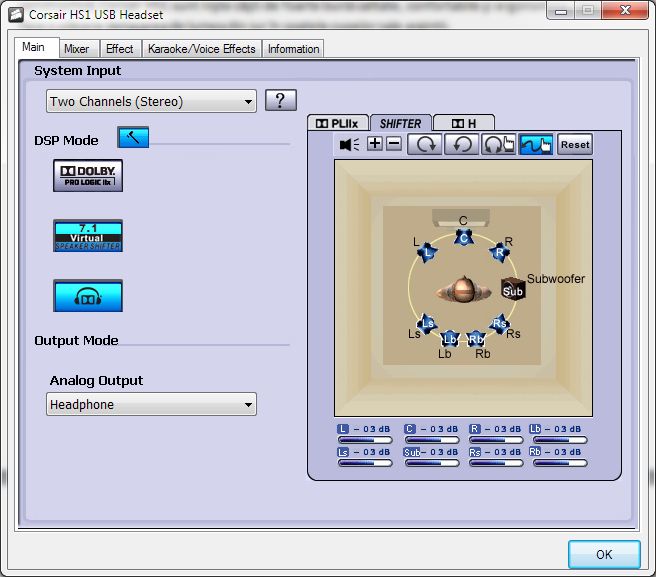This screenshot has width=656, height=577.
Task: Open the Analog Output dropdown
Action: click(x=151, y=404)
